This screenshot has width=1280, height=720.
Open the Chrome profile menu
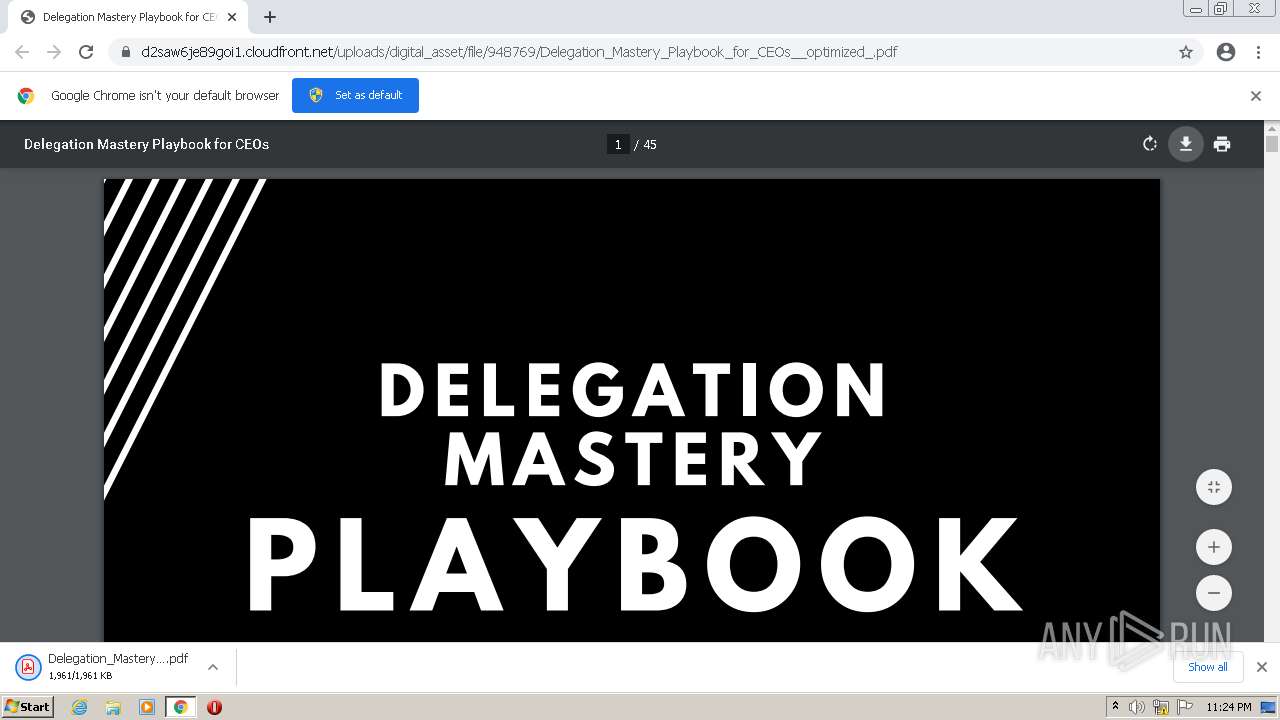click(x=1226, y=52)
